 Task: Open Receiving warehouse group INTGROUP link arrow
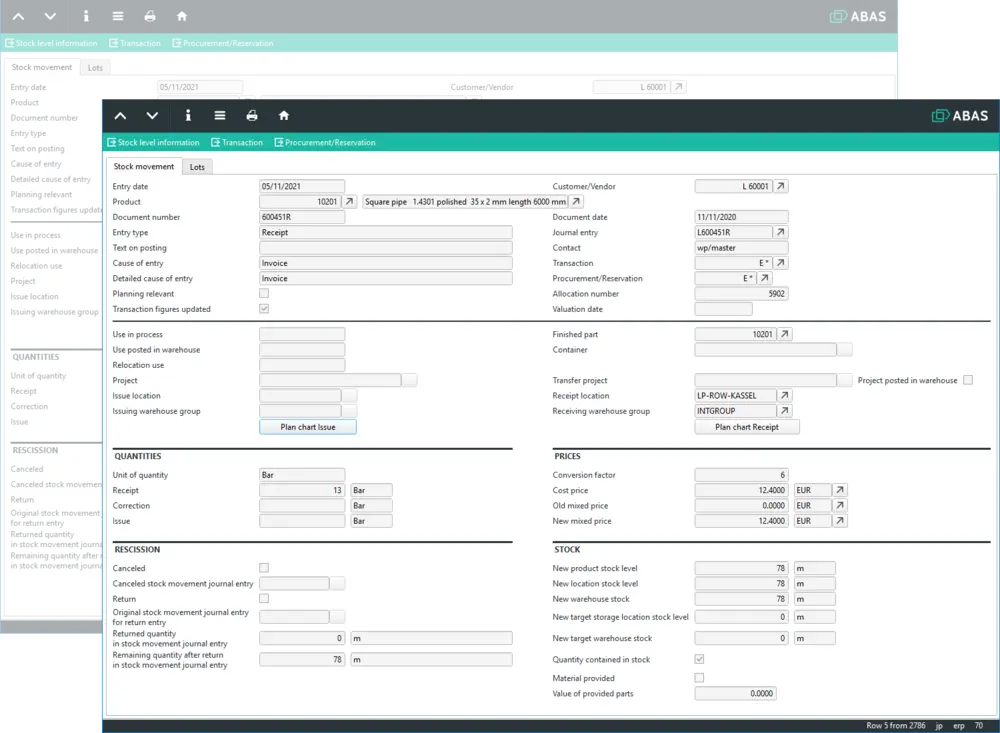tap(785, 411)
